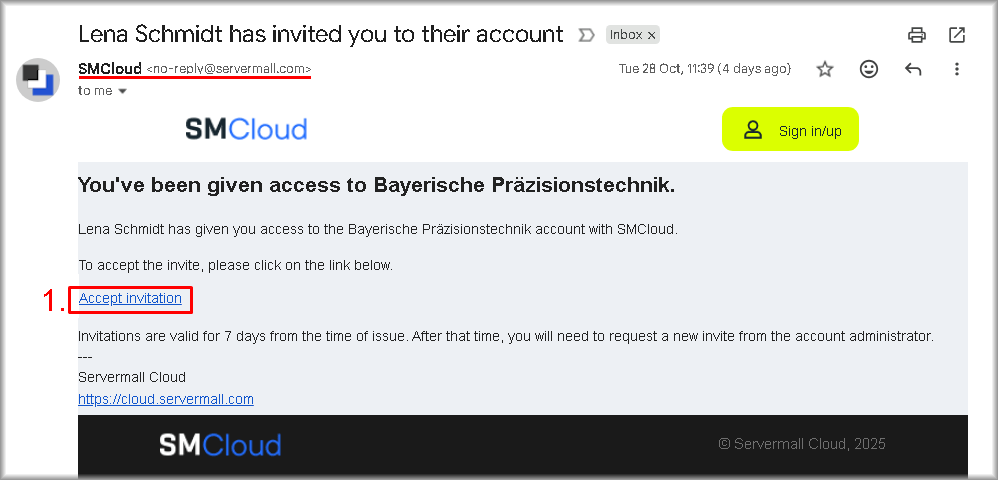Click the sender's avatar picture
Image resolution: width=998 pixels, height=480 pixels.
click(x=38, y=79)
